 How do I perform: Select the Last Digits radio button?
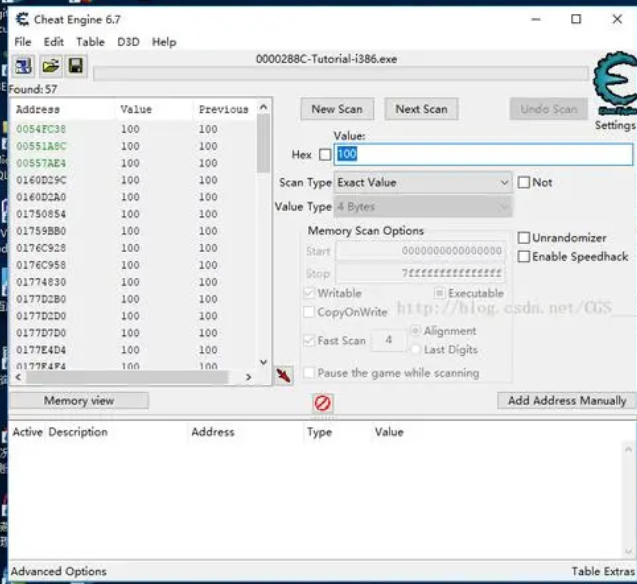point(415,349)
